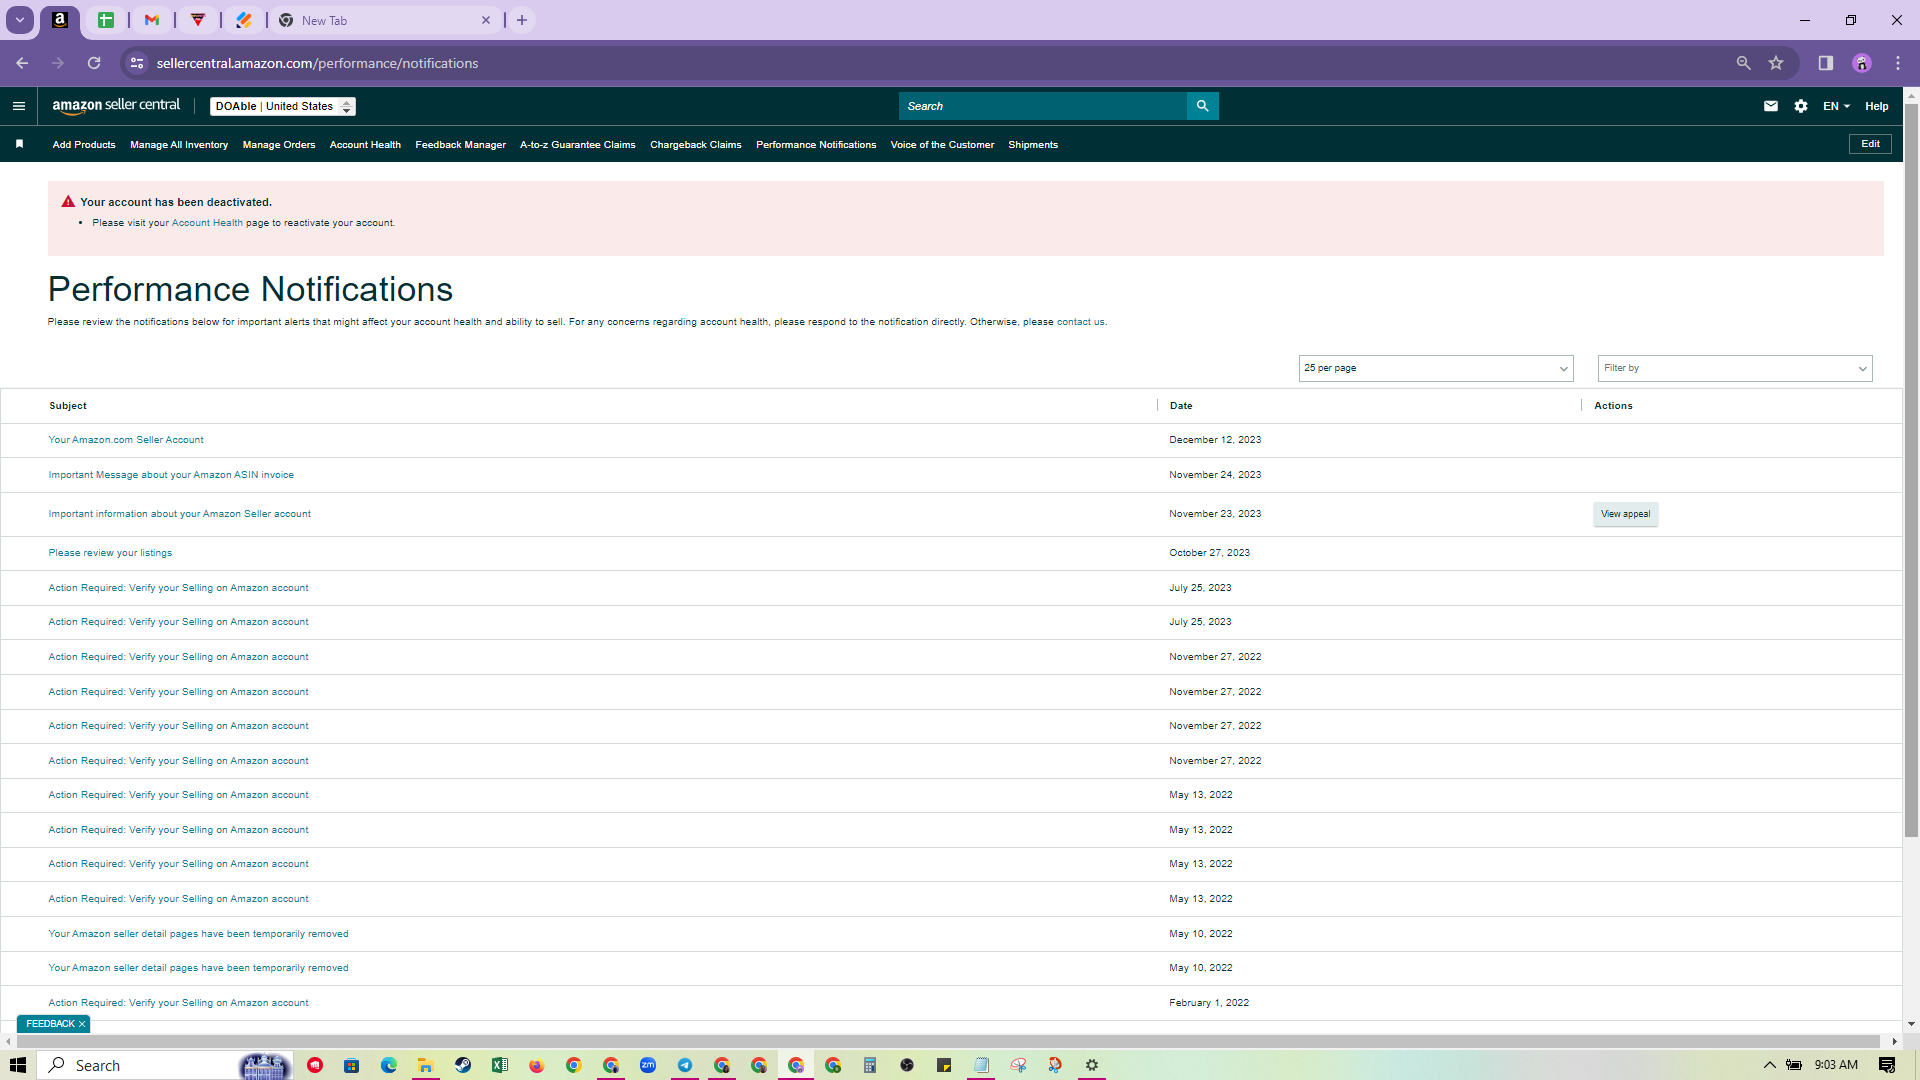Open the Your Amazon.com Seller Account notification
The image size is (1920, 1080).
coord(126,440)
